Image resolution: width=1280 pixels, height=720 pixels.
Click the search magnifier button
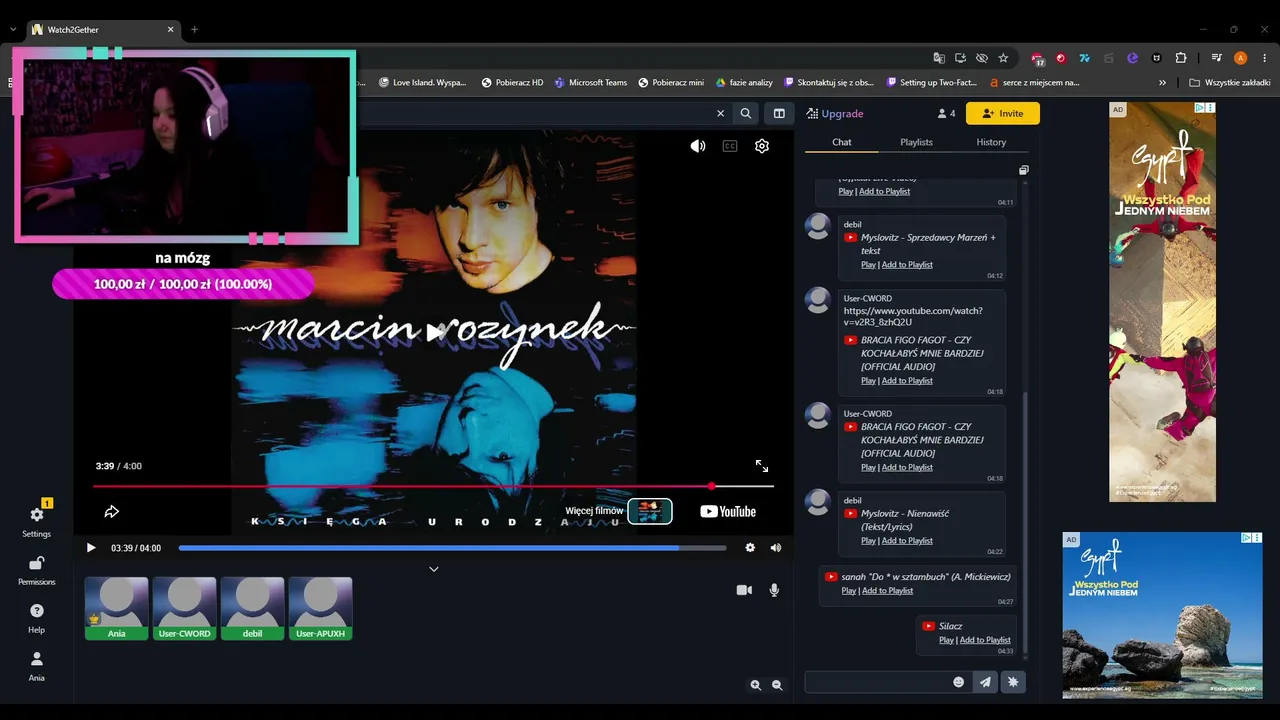coord(746,114)
